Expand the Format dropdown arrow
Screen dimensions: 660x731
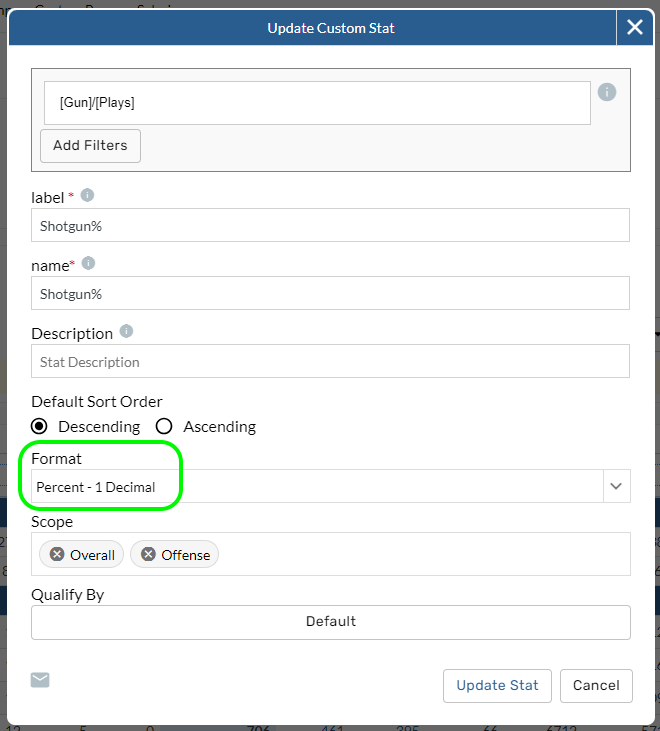[616, 487]
